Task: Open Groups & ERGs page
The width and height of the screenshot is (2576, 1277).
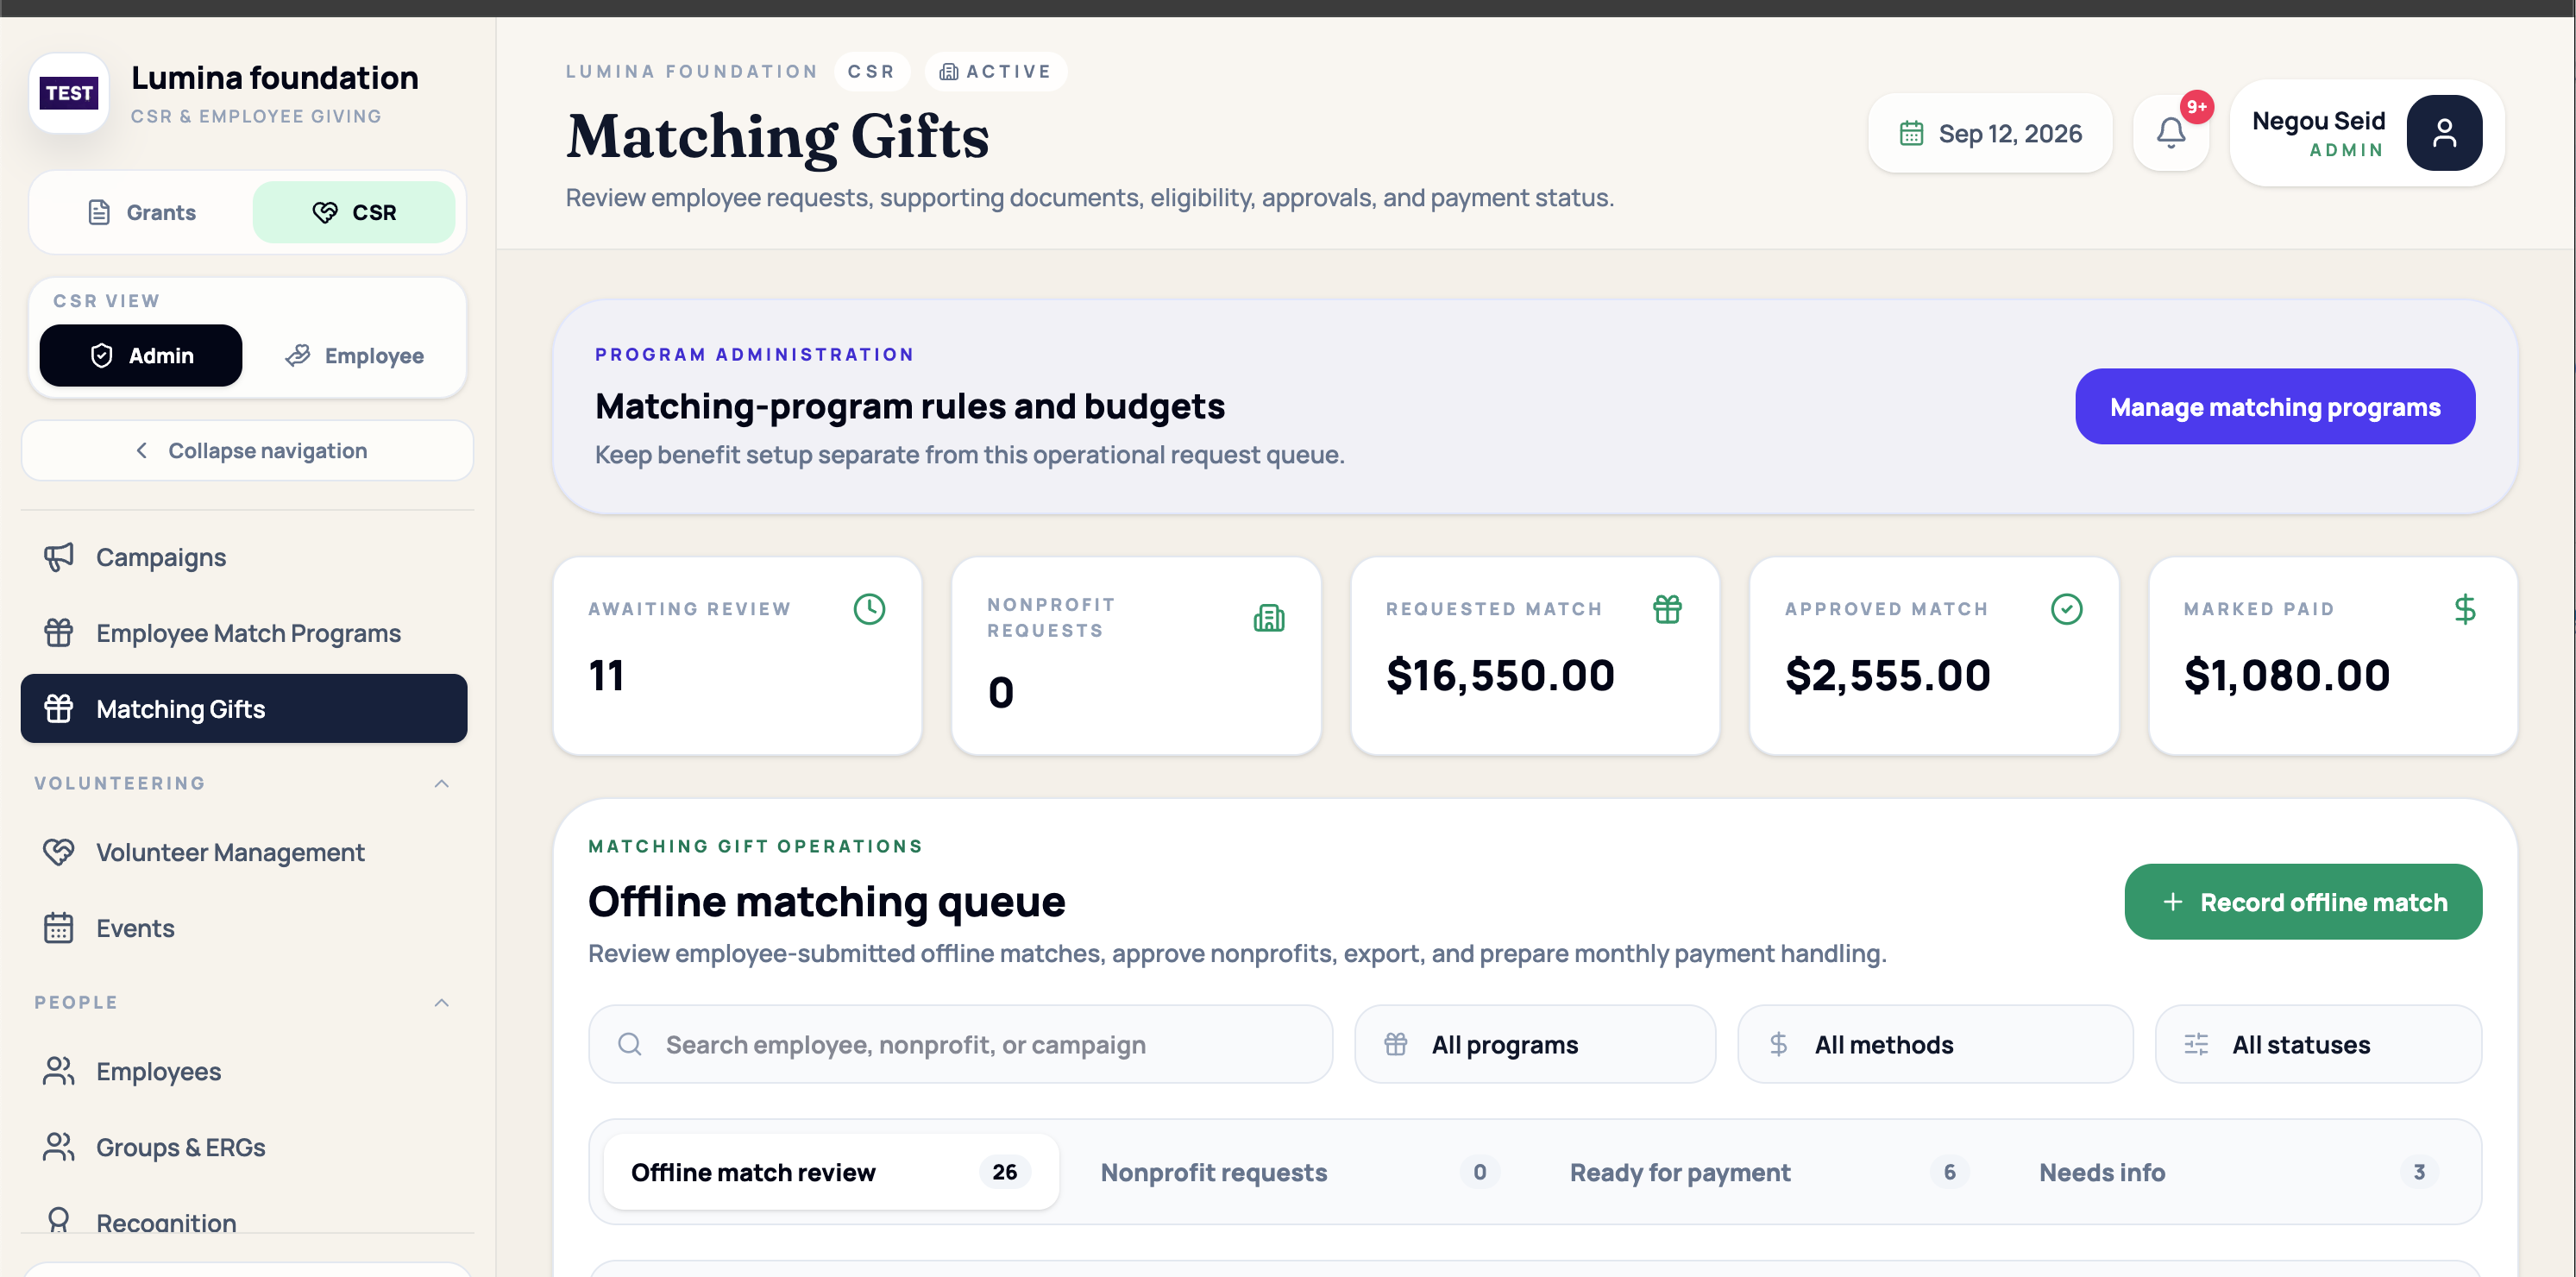Action: tap(244, 1147)
